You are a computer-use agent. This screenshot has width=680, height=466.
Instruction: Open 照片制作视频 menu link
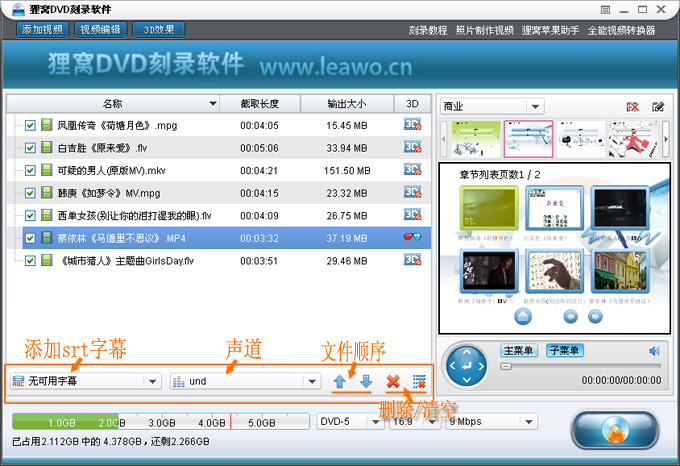tap(484, 30)
